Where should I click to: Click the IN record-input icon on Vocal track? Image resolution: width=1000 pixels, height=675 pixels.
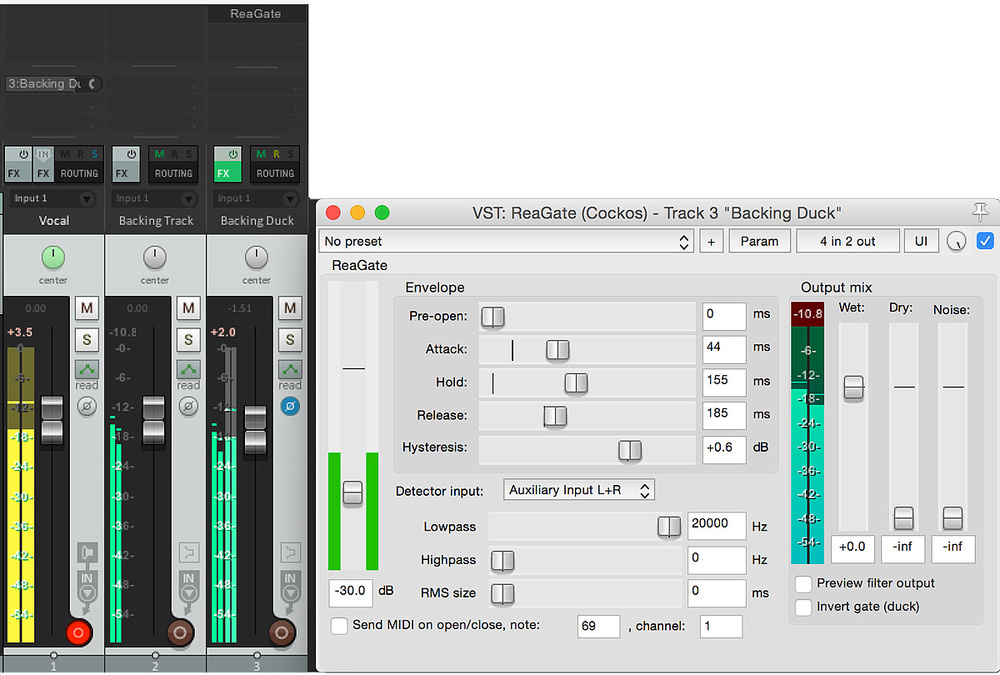click(87, 587)
